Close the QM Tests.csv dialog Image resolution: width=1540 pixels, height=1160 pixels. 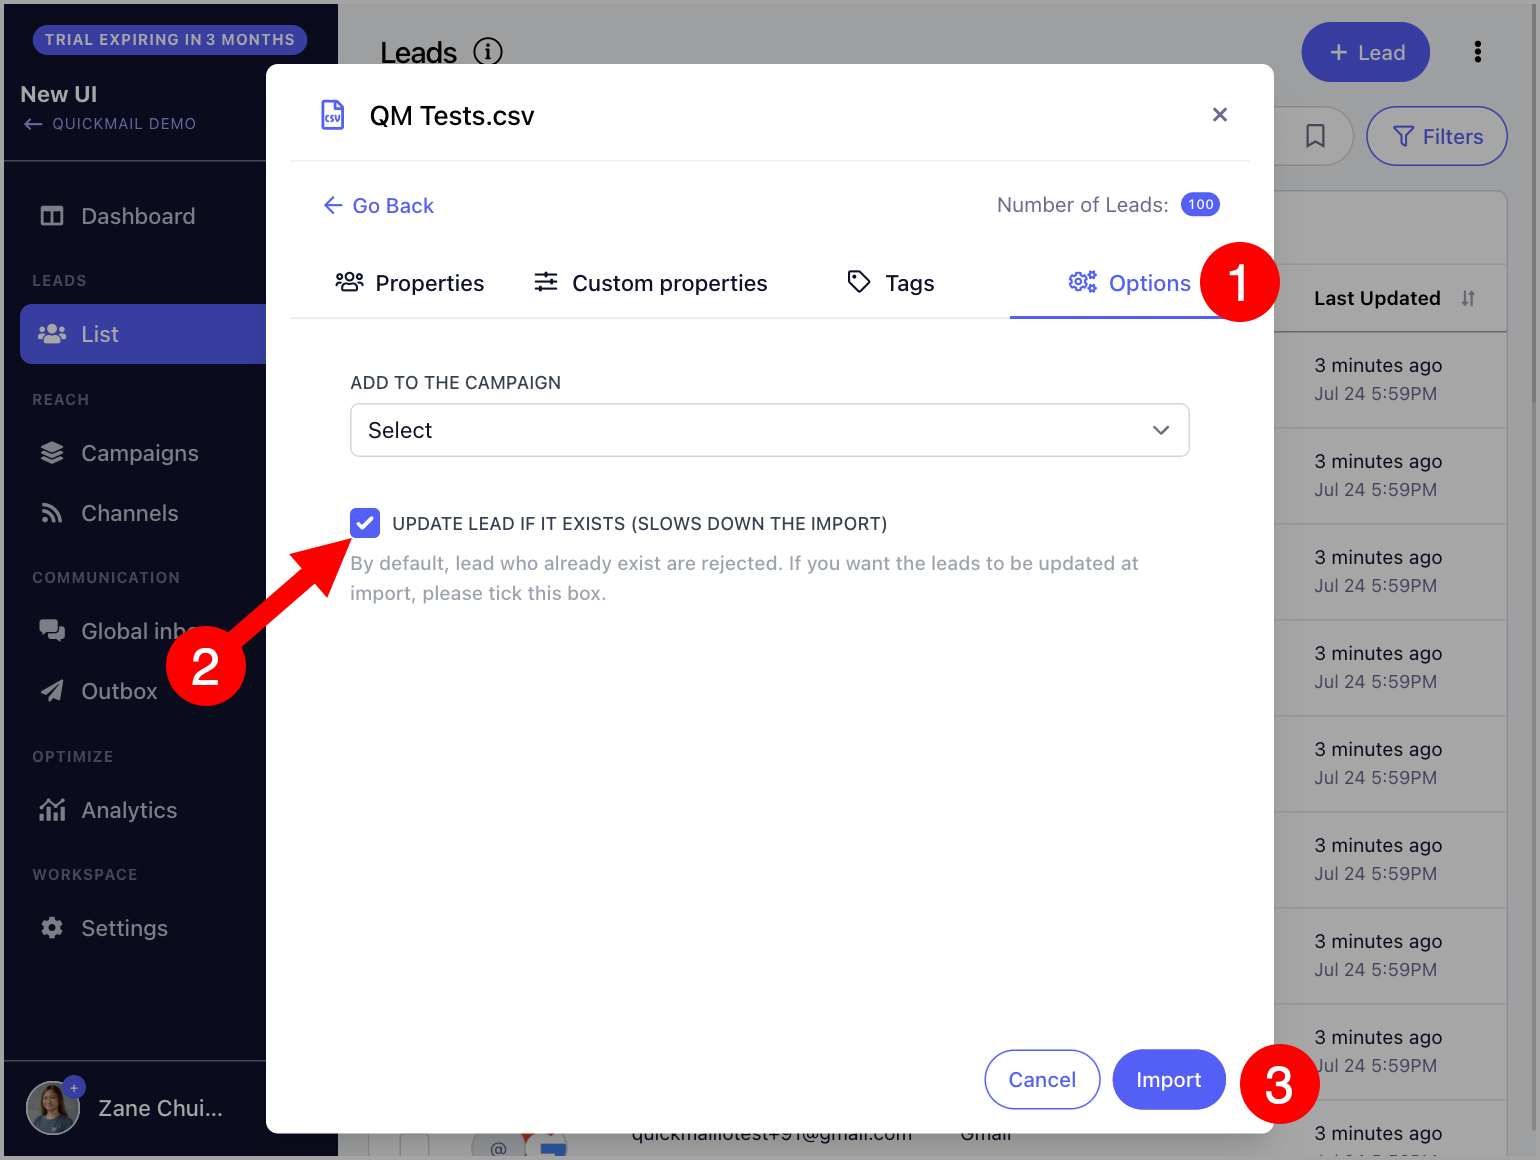point(1220,115)
